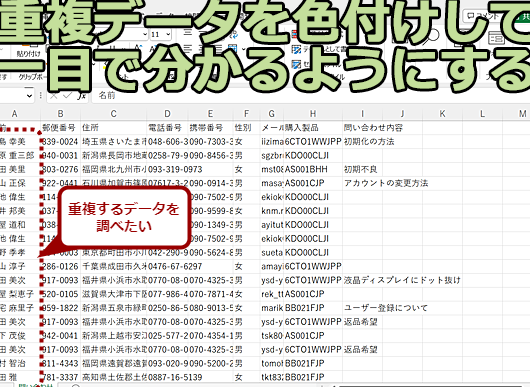Screen dimensions: 530x387
Task: Click the email cell starting with marik
Action: [271, 308]
